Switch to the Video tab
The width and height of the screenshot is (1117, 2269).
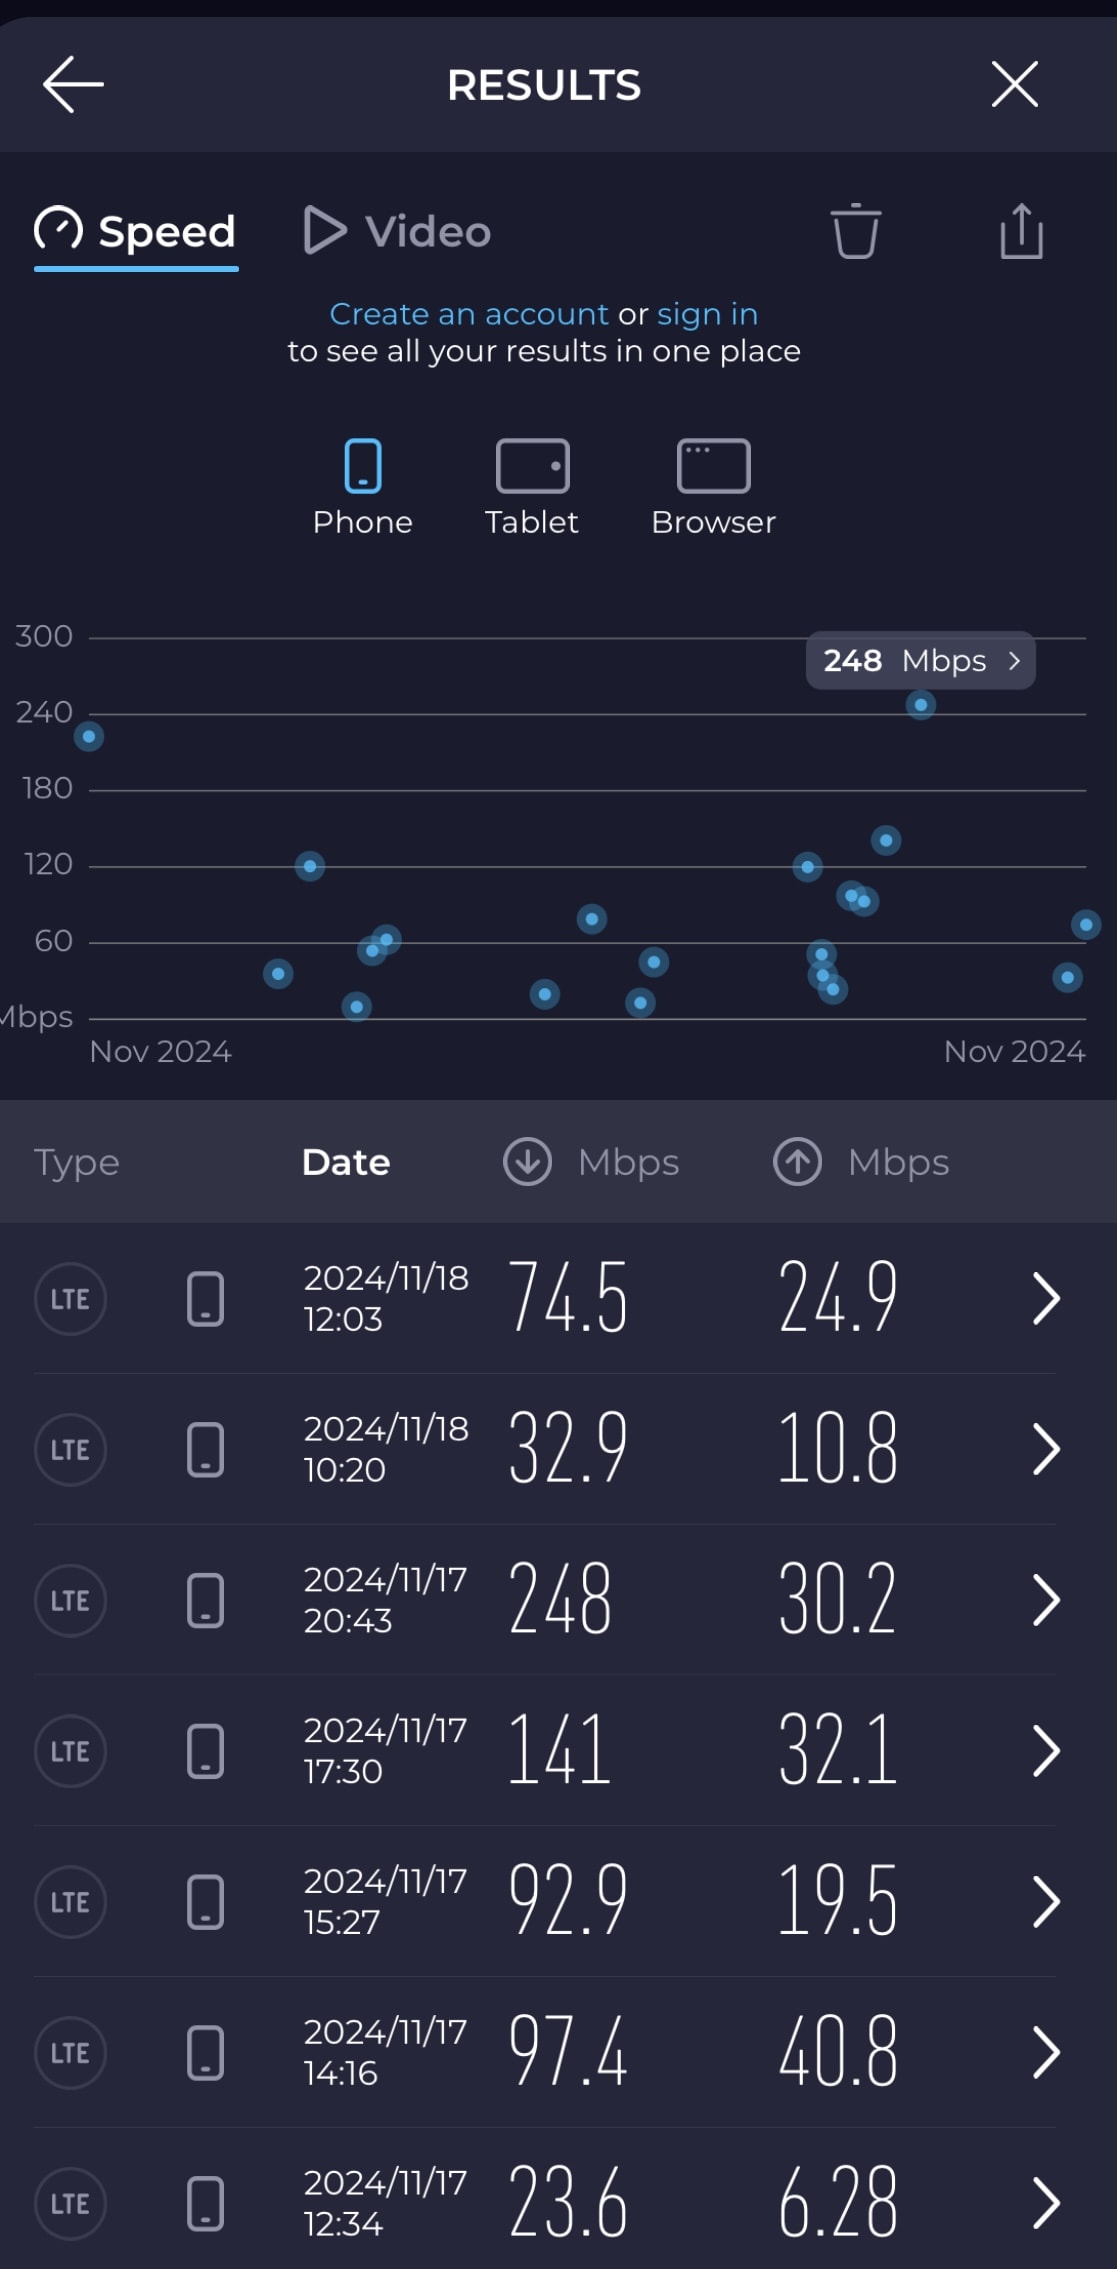(397, 231)
